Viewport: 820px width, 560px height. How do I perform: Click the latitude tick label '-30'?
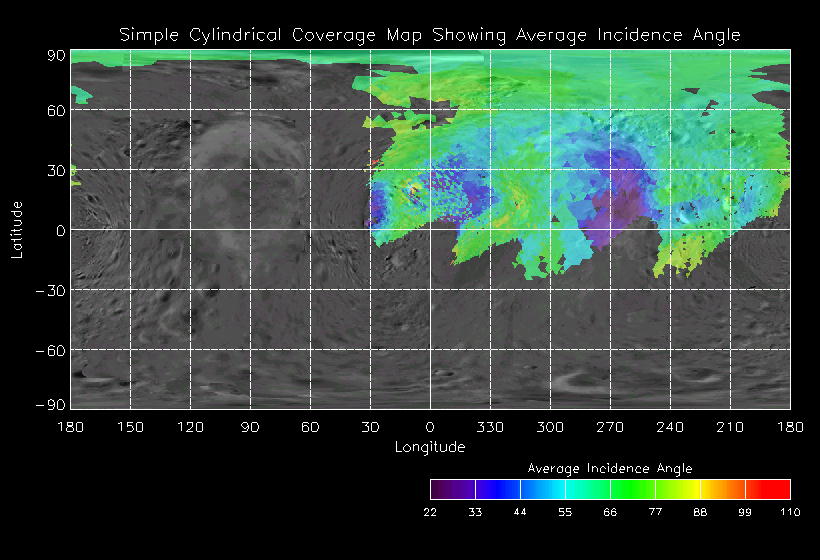[51, 291]
